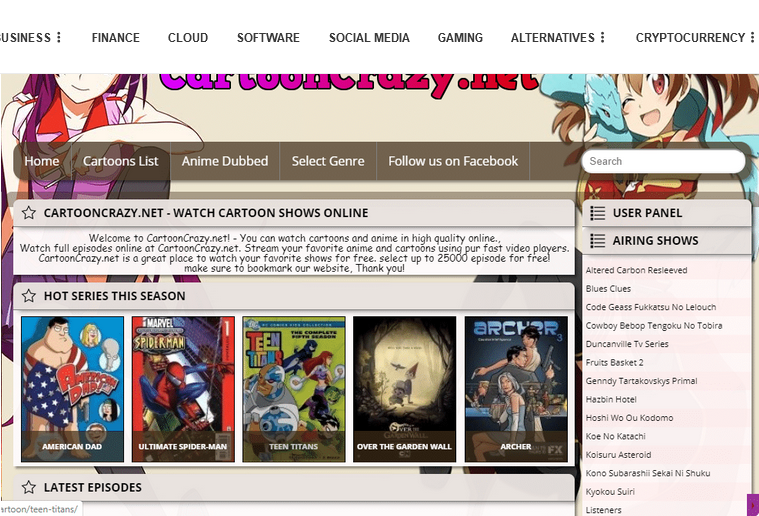Open Hazbin Hotel link

pyautogui.click(x=611, y=399)
